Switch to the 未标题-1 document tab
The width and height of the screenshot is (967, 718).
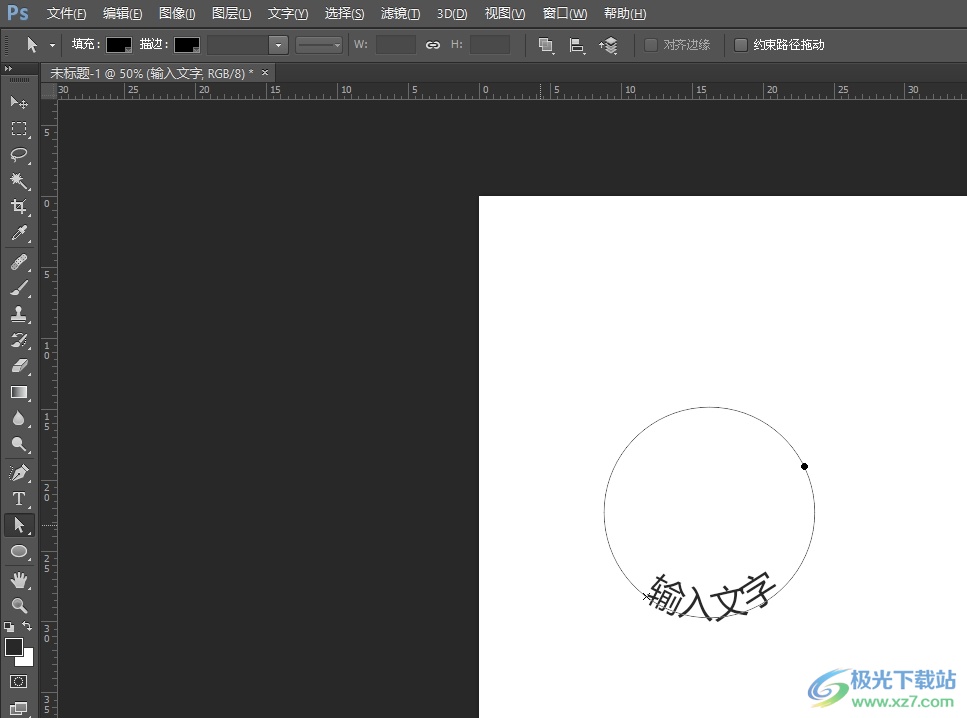pyautogui.click(x=150, y=73)
